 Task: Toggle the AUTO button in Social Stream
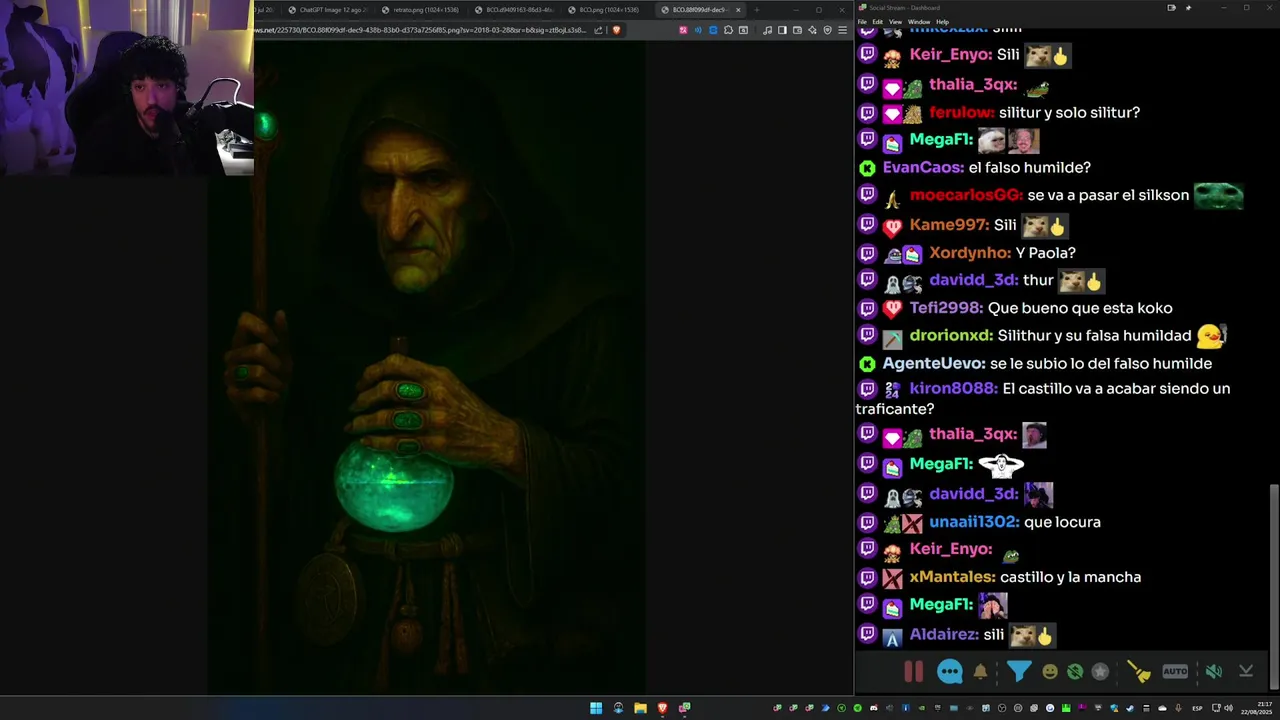pyautogui.click(x=1175, y=672)
